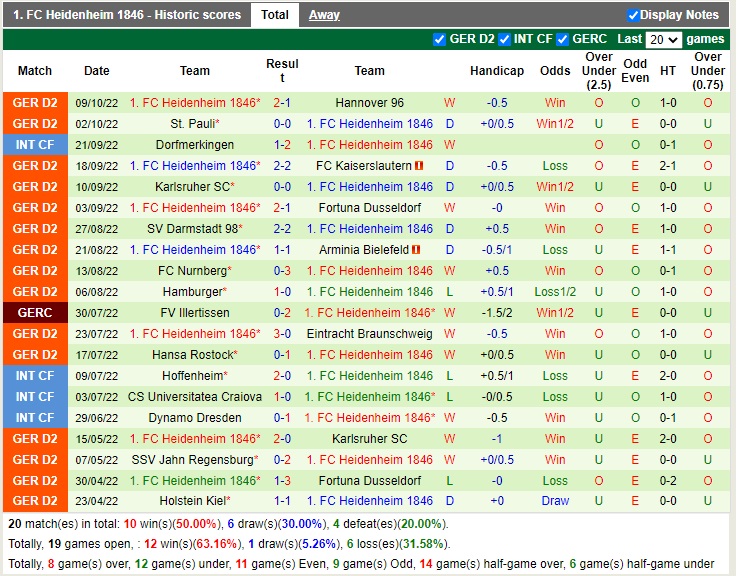Click GER D2 league label in 09/10/22 row
Viewport: 737px width, 576px height.
click(35, 103)
